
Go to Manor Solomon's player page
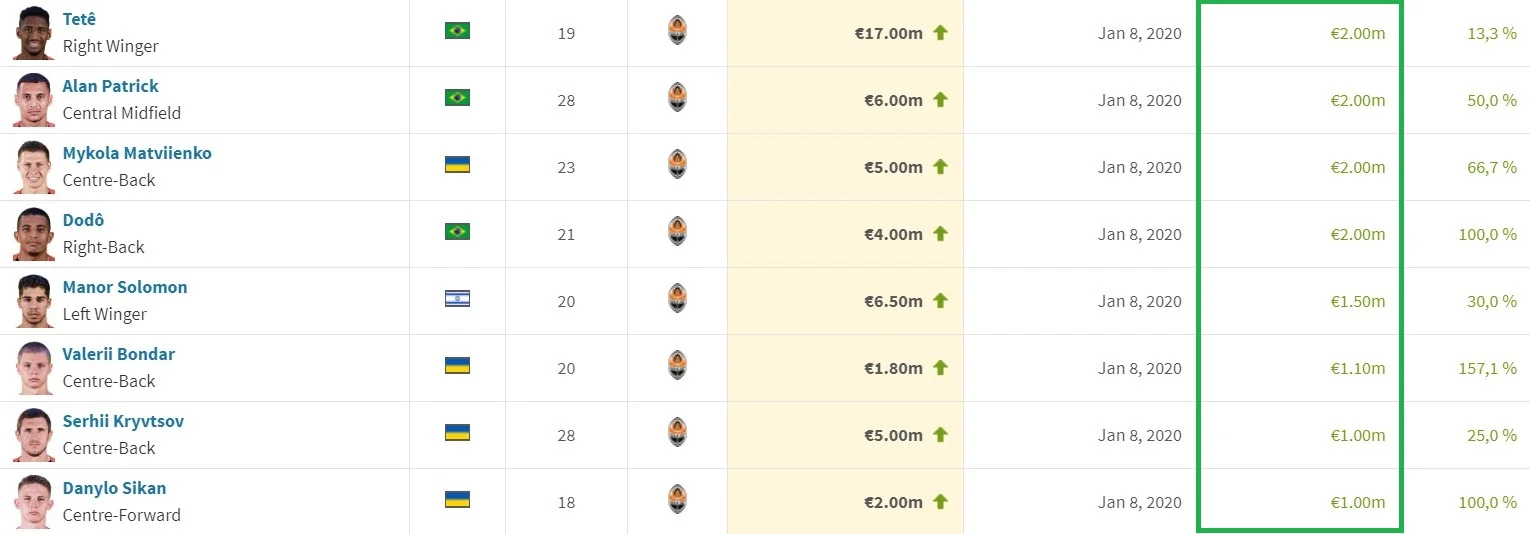125,287
